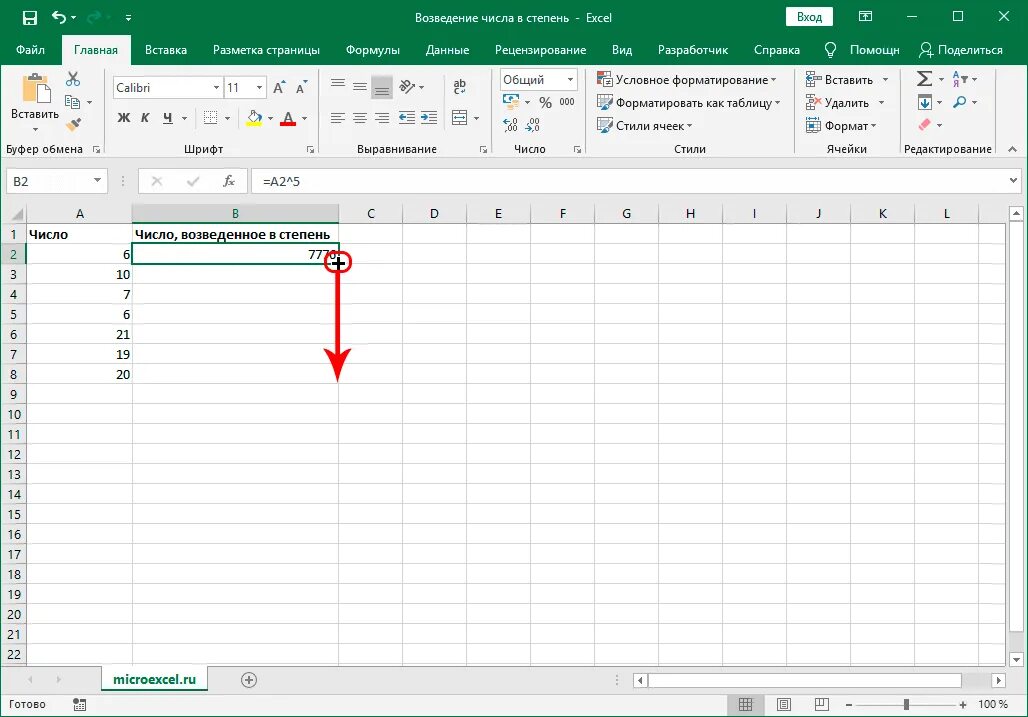1028x717 pixels.
Task: Click the accounting number format icon
Action: 511,102
